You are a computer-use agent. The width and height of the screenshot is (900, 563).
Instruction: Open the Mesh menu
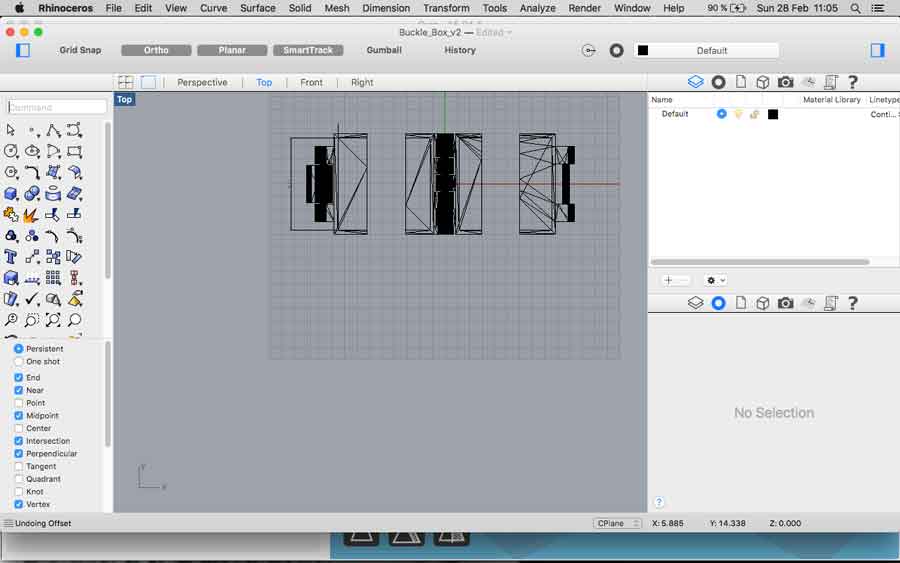(x=336, y=8)
